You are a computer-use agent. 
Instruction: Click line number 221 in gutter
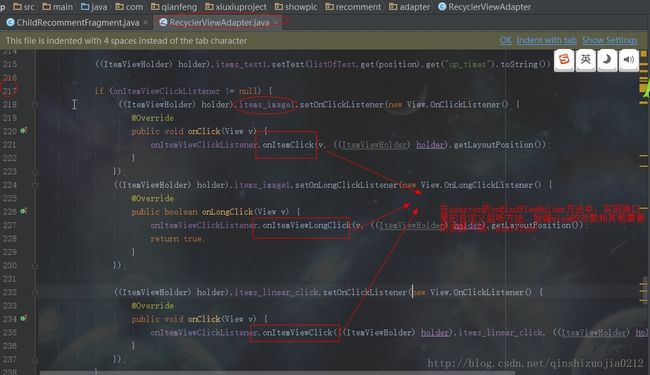click(x=10, y=145)
